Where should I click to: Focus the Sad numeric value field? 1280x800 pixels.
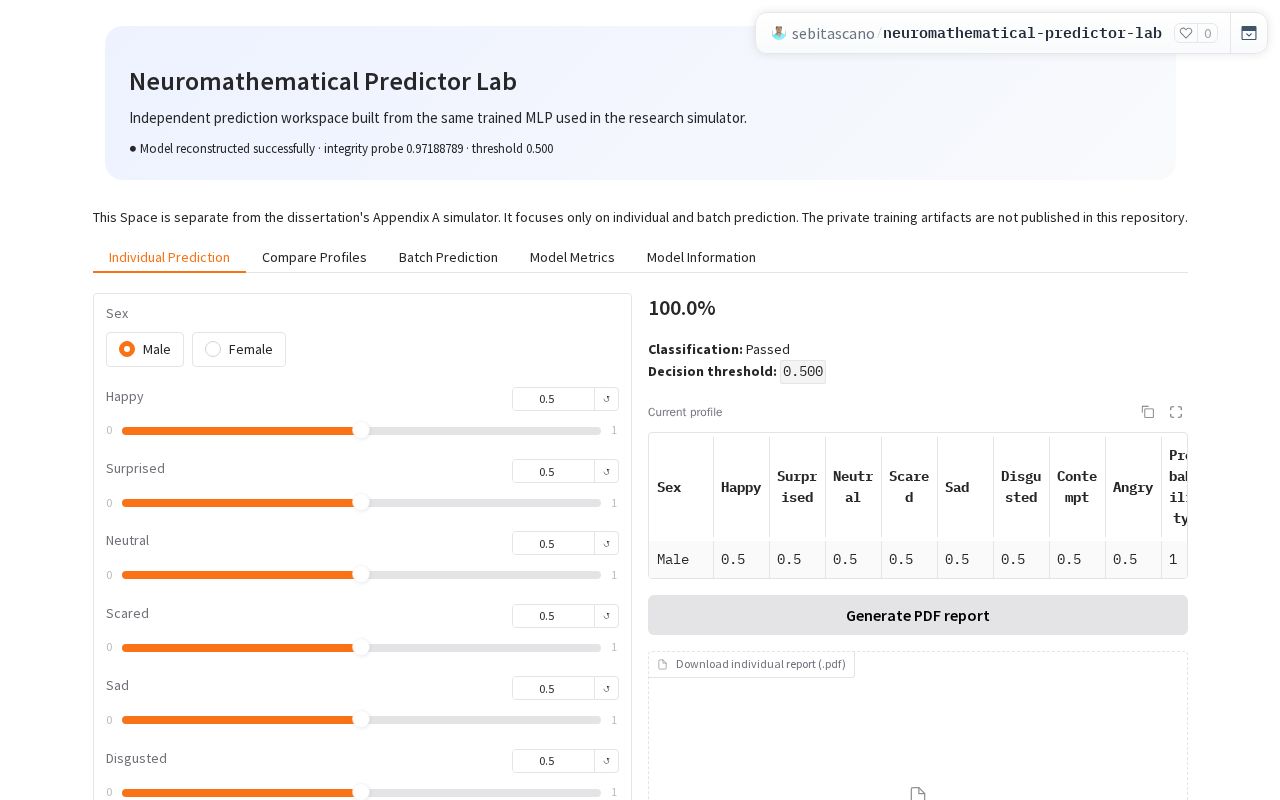(553, 688)
